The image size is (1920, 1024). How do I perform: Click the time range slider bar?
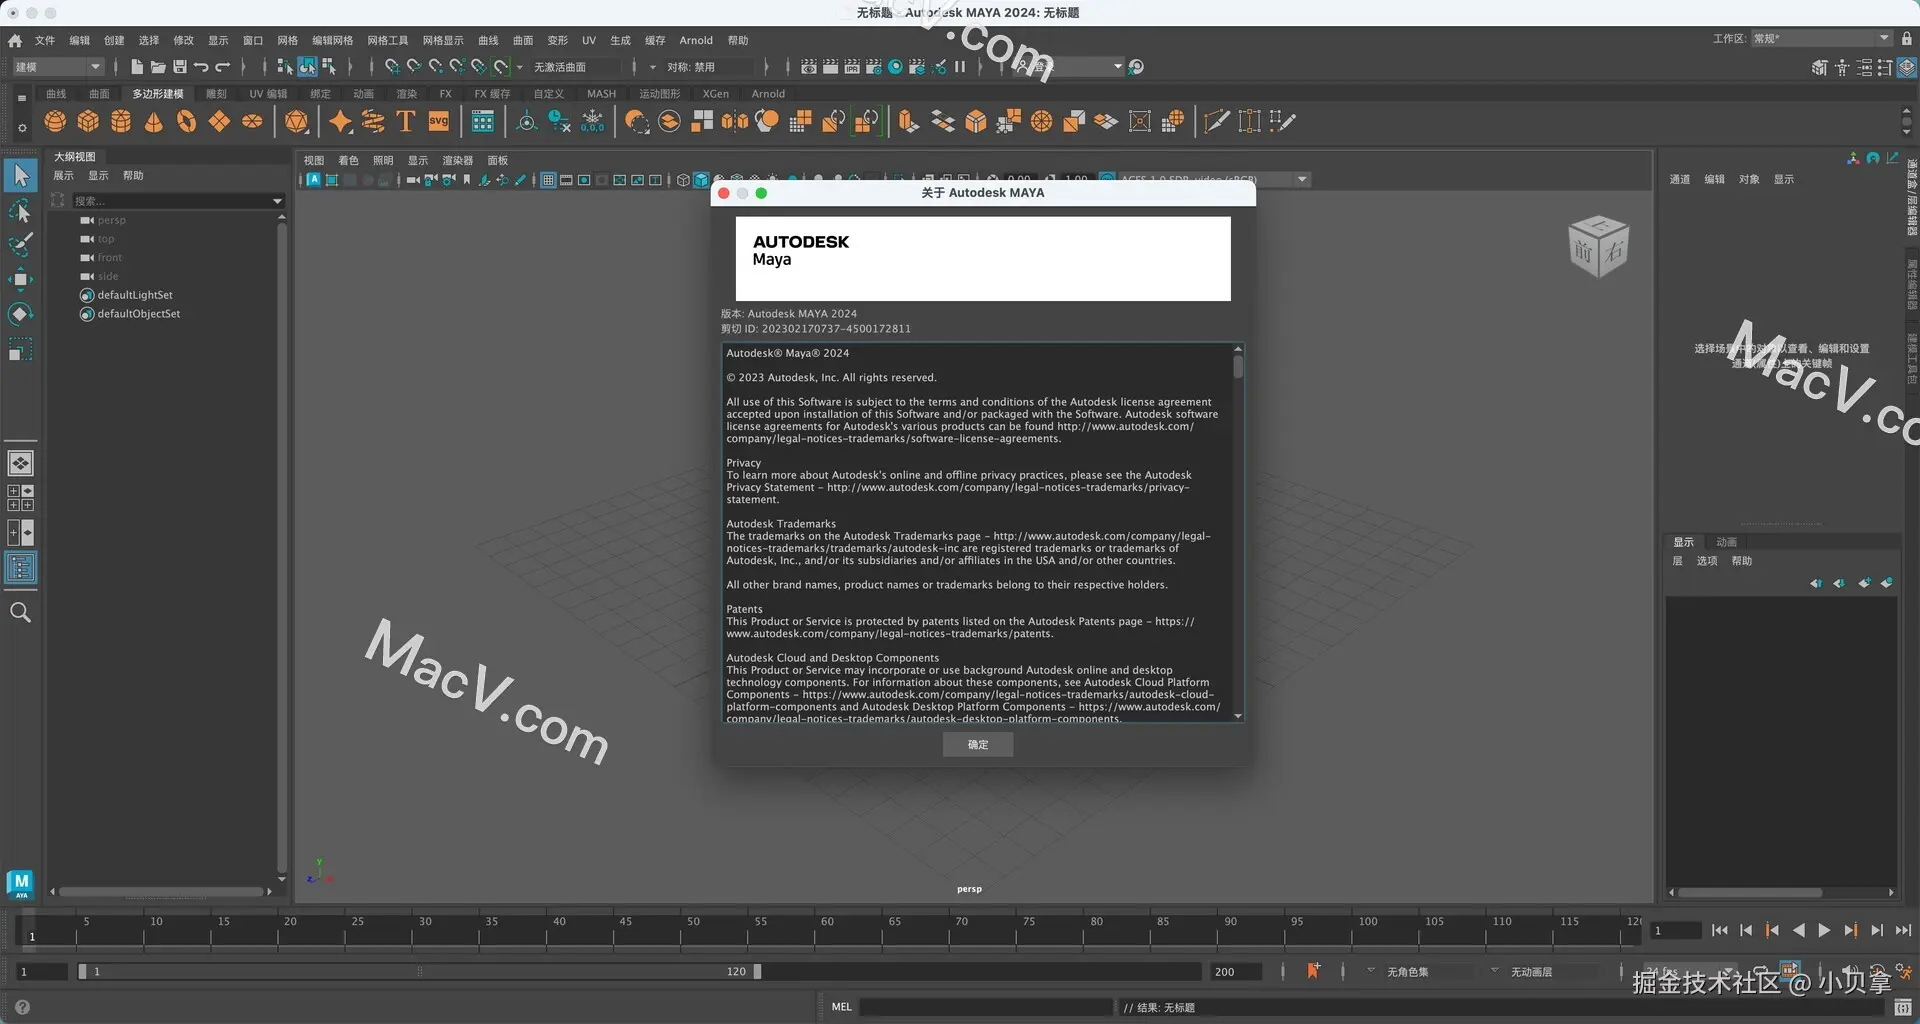[x=420, y=972]
